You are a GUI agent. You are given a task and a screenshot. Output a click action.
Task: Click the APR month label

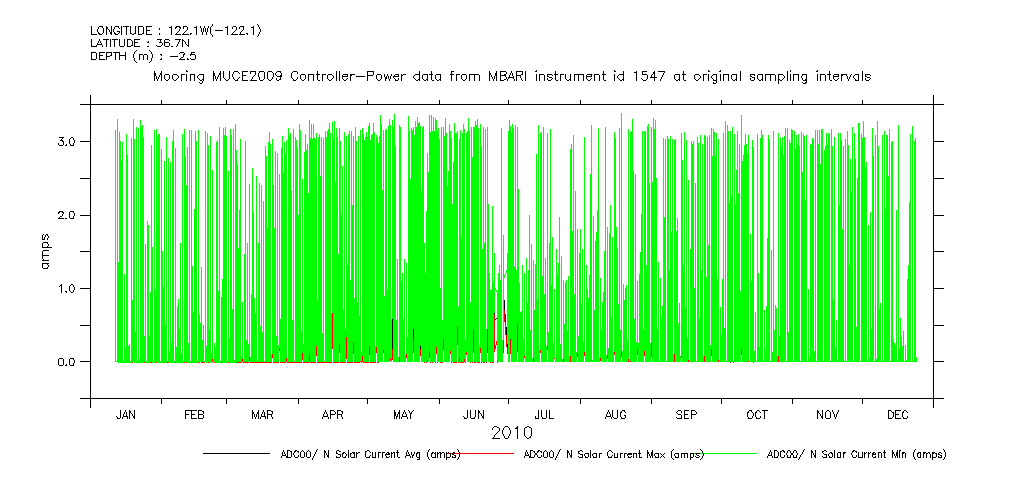(333, 414)
